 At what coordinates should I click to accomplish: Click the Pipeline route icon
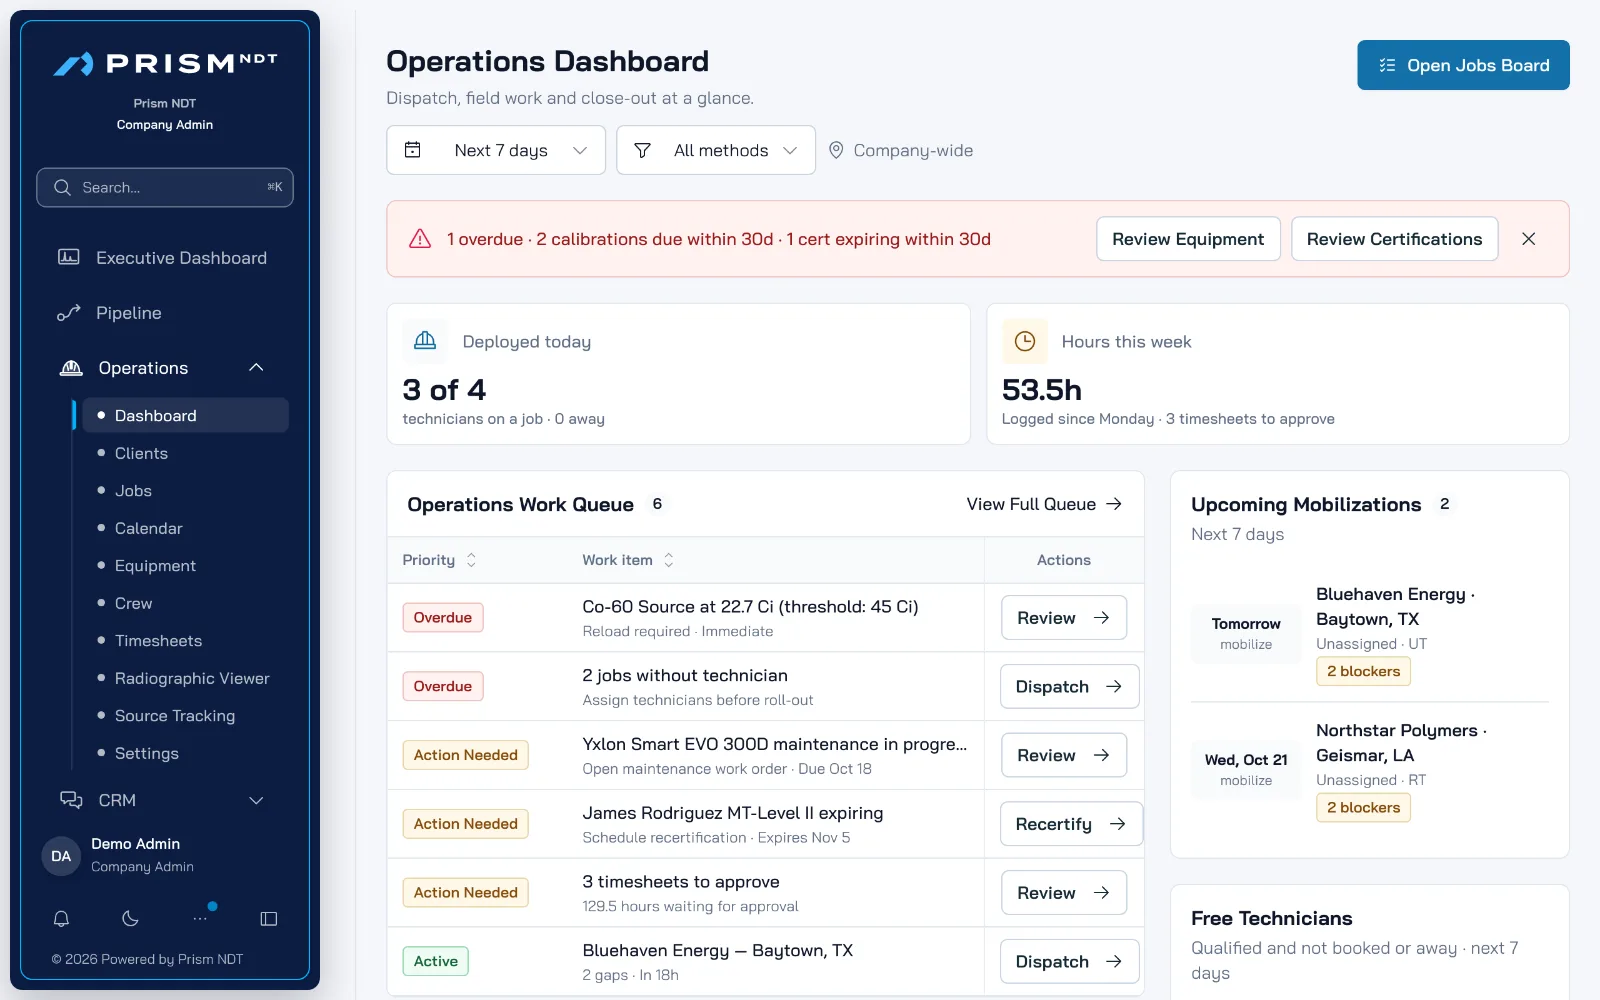coord(69,313)
